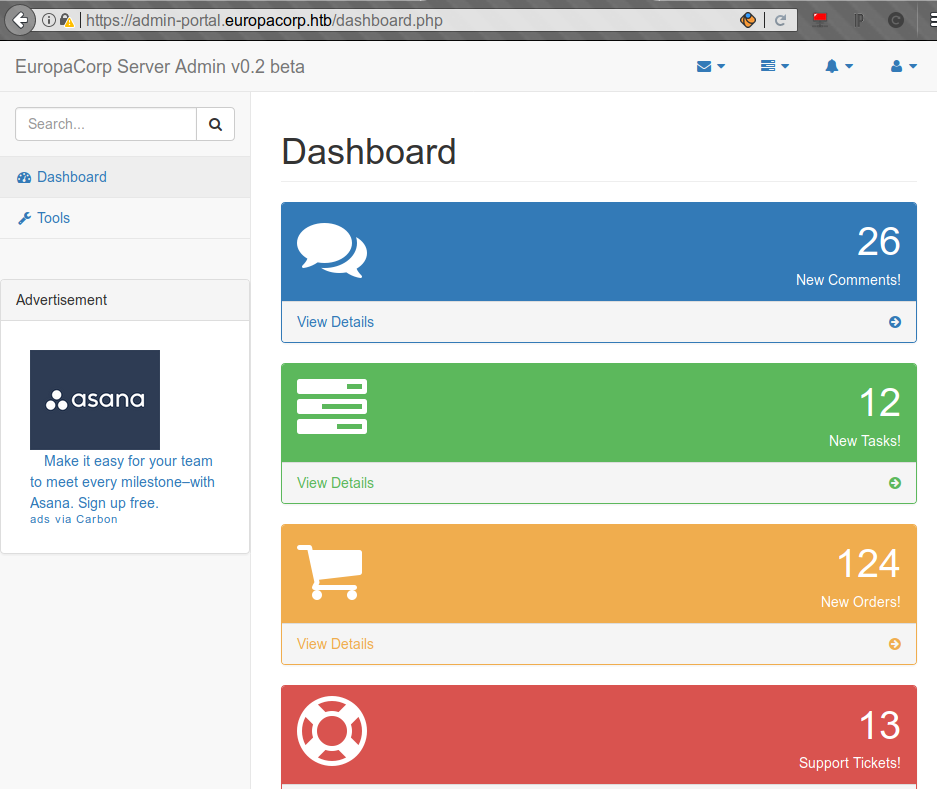Click the 26 New Comments count
937x789 pixels.
click(x=878, y=241)
